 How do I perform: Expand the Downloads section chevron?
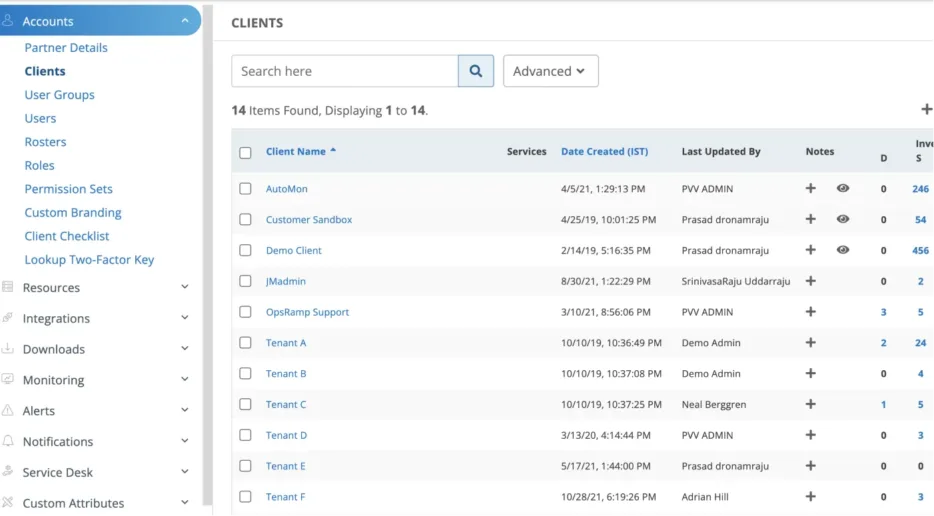point(185,349)
